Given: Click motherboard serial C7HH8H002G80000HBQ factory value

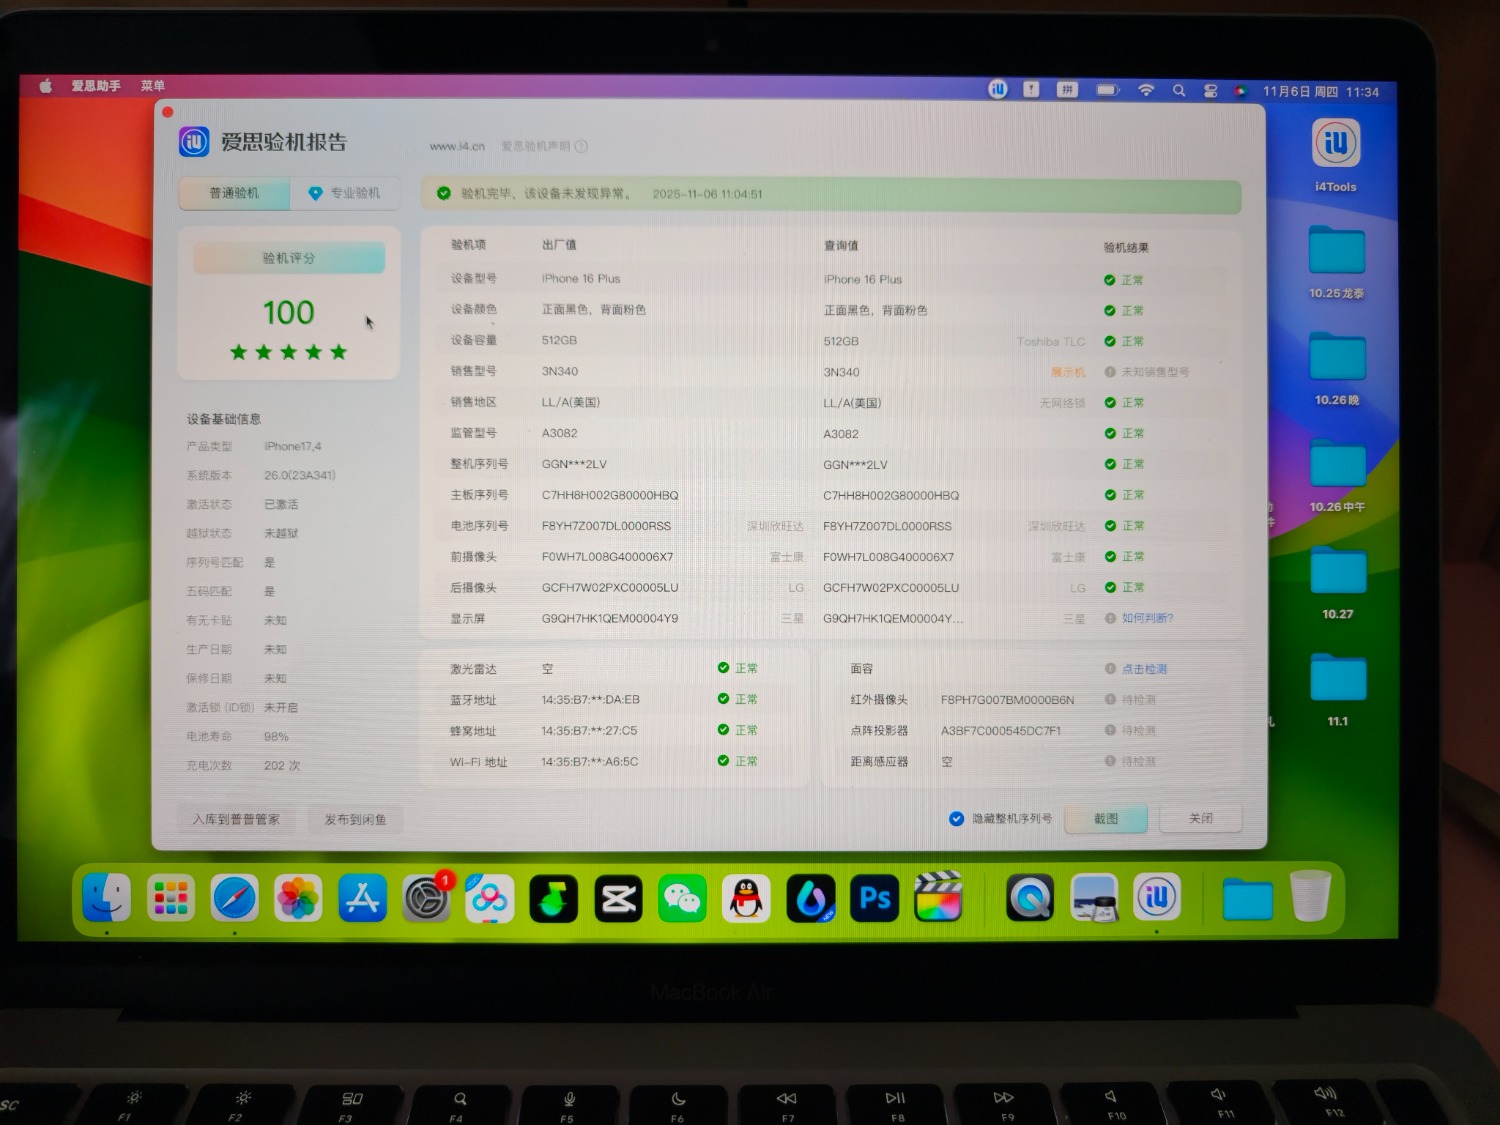Looking at the screenshot, I should [x=610, y=495].
